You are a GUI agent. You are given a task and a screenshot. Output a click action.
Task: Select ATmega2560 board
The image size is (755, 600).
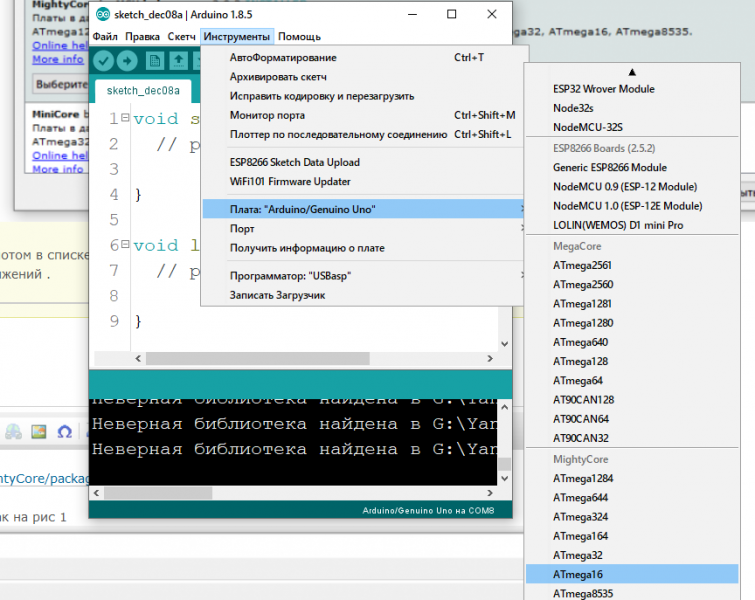click(632, 285)
